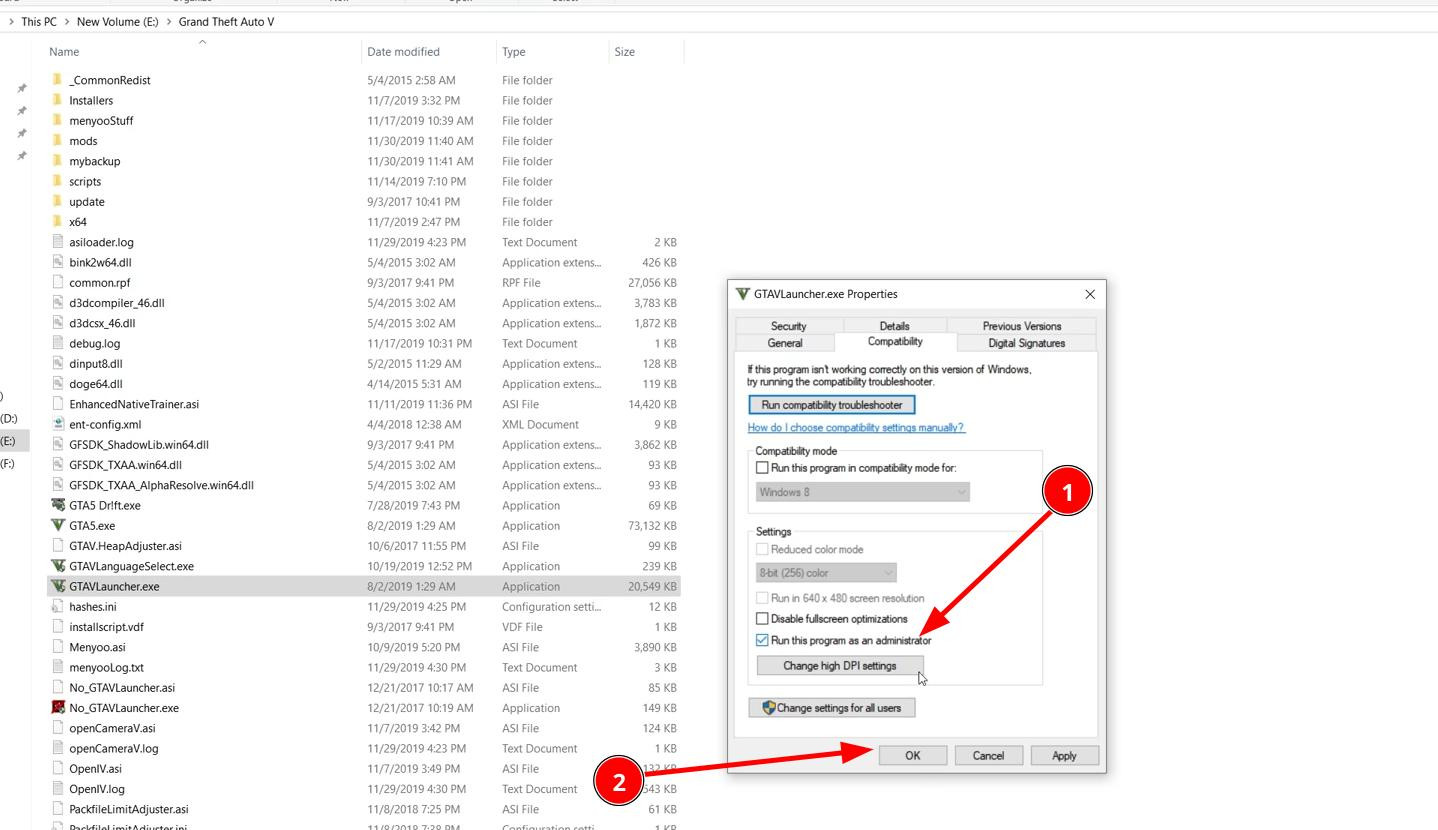The height and width of the screenshot is (830, 1438).
Task: Click the dinput8.dll file icon
Action: pos(58,363)
